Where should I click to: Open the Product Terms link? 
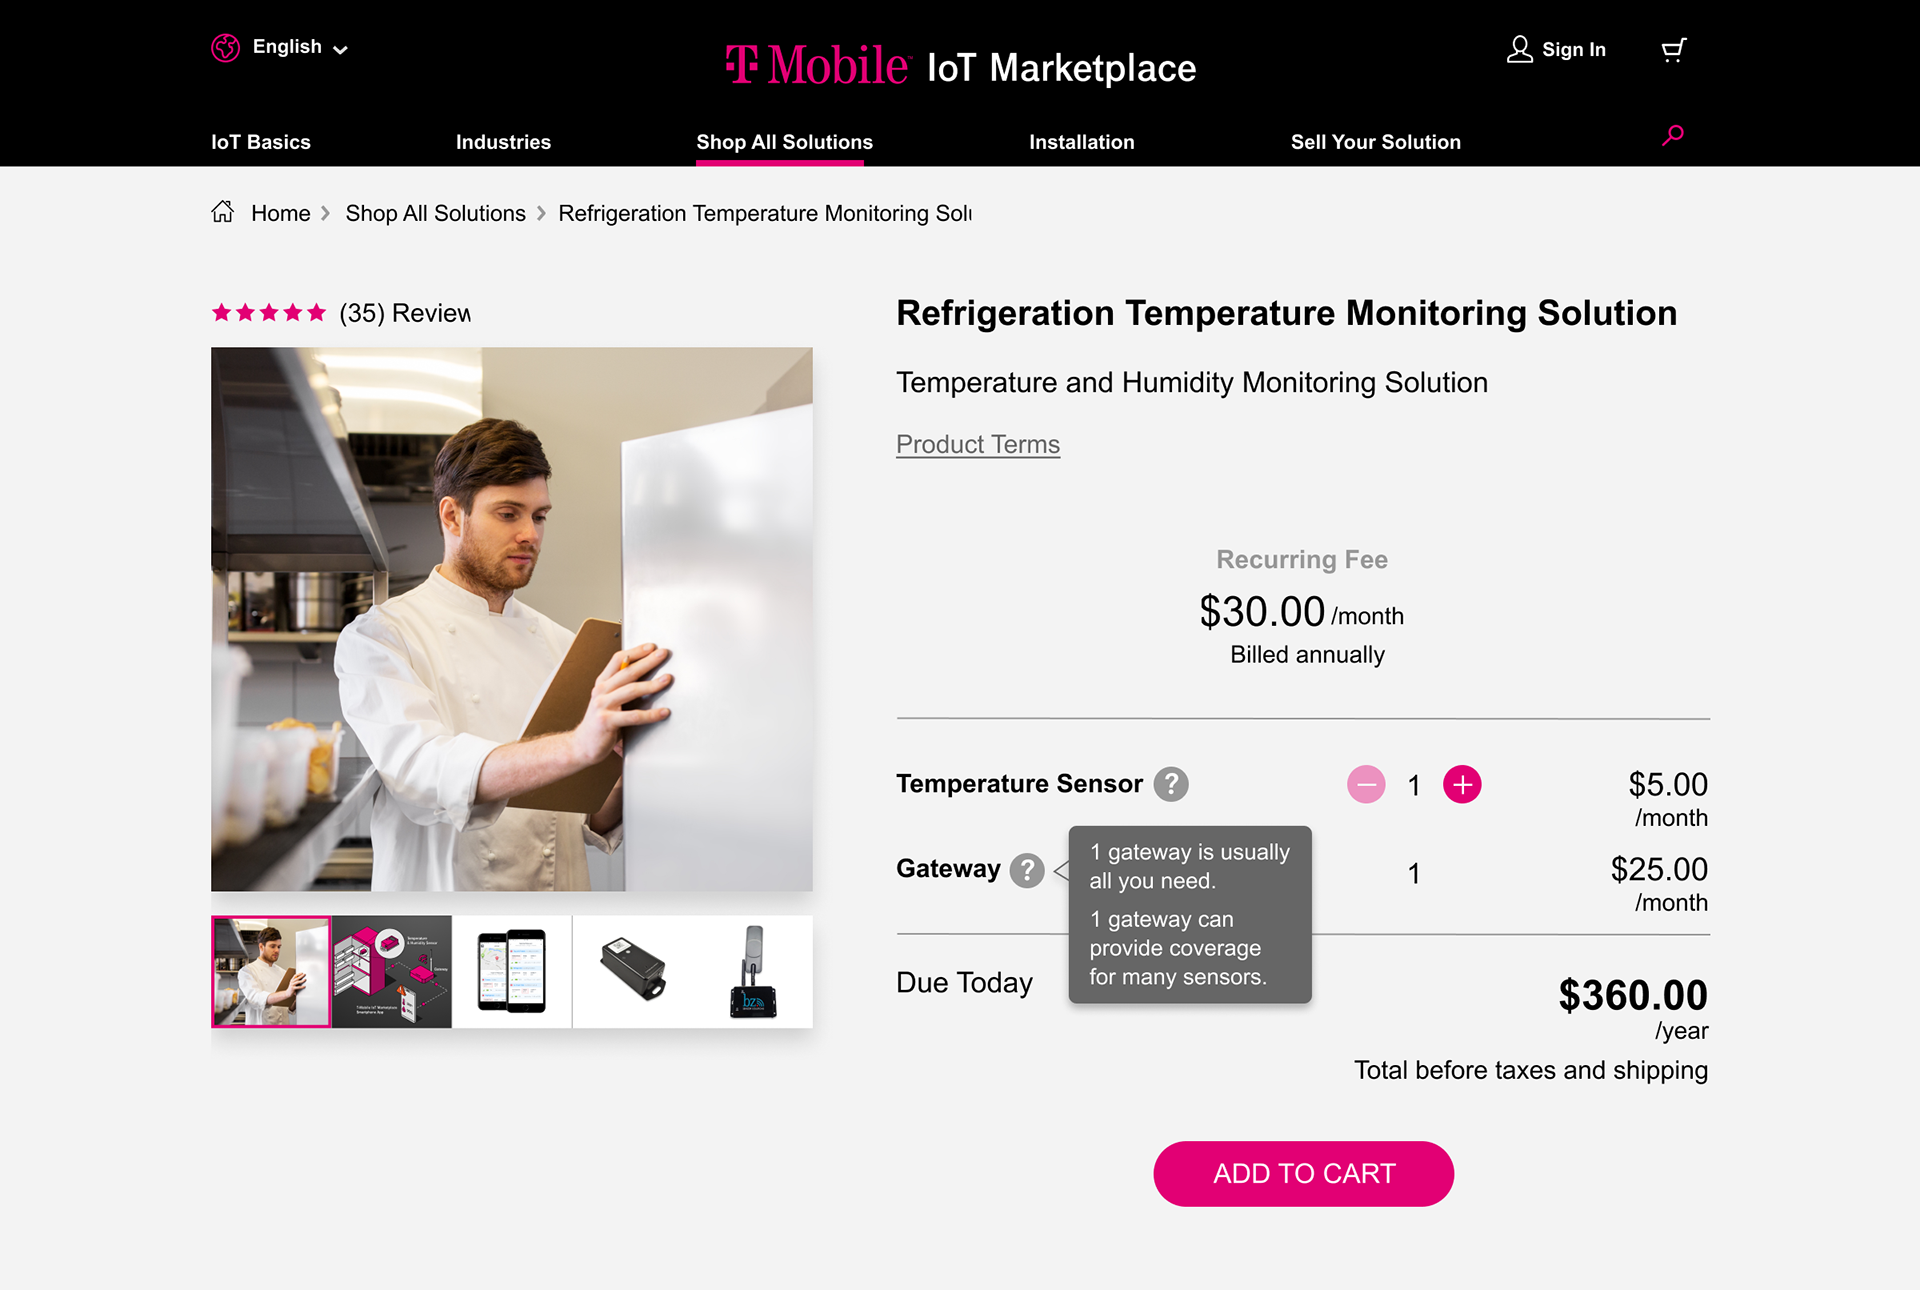pyautogui.click(x=978, y=444)
